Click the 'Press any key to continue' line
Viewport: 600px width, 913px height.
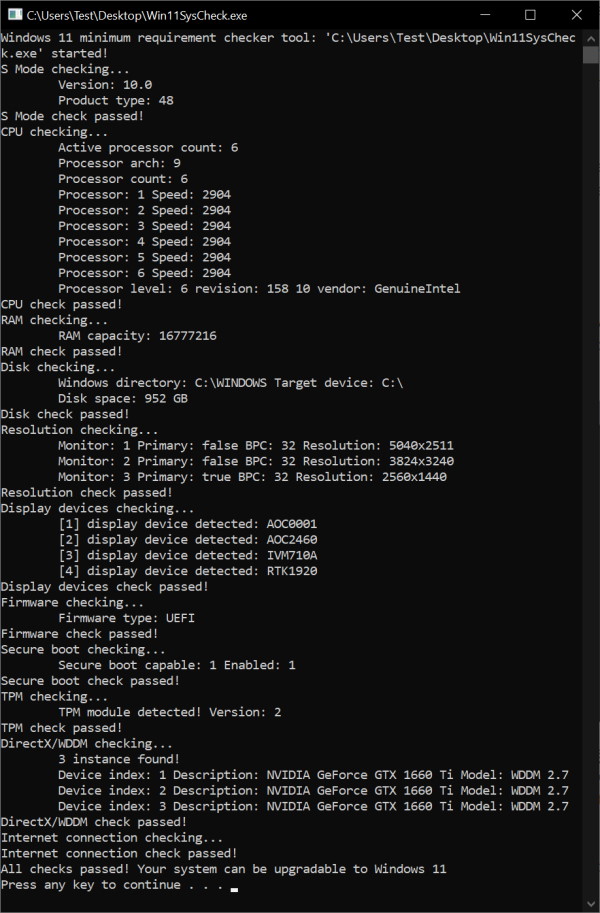[115, 885]
